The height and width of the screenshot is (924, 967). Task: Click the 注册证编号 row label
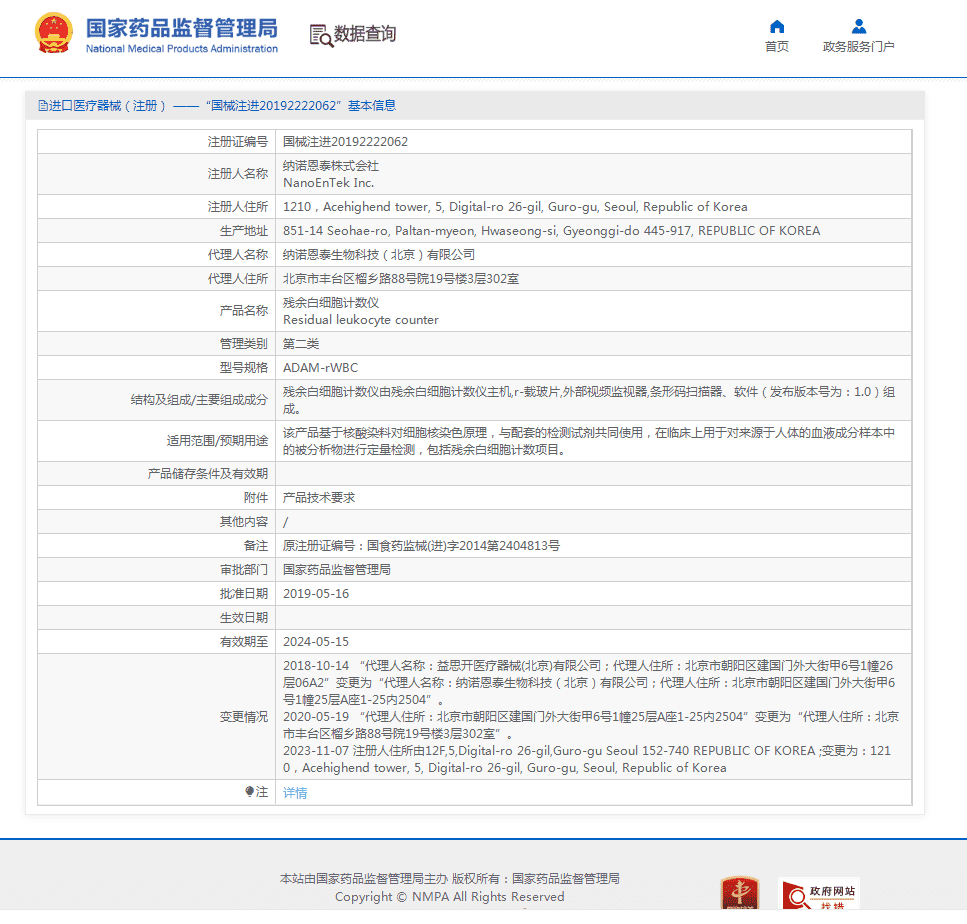238,142
